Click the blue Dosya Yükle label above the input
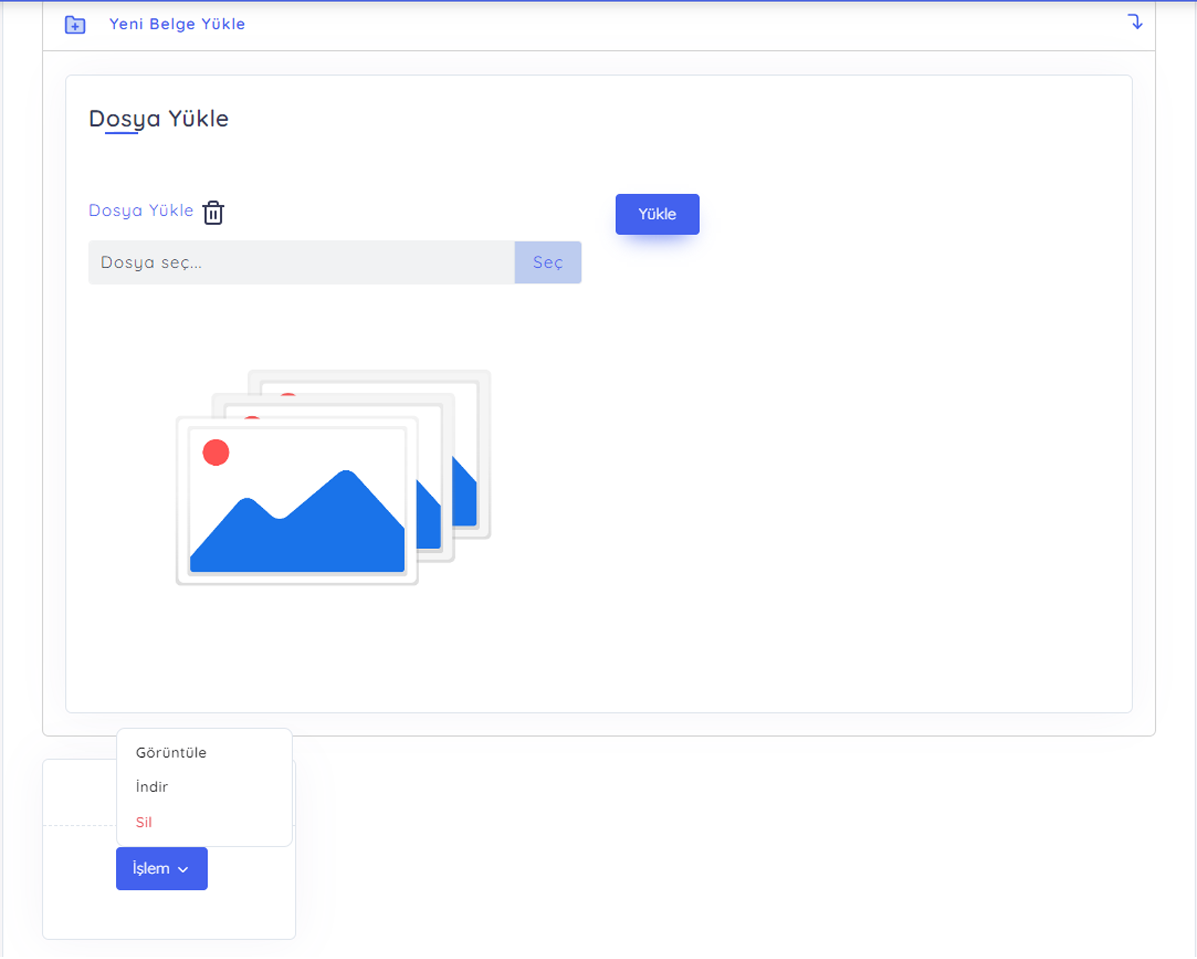Viewport: 1197px width, 959px height. click(x=141, y=211)
